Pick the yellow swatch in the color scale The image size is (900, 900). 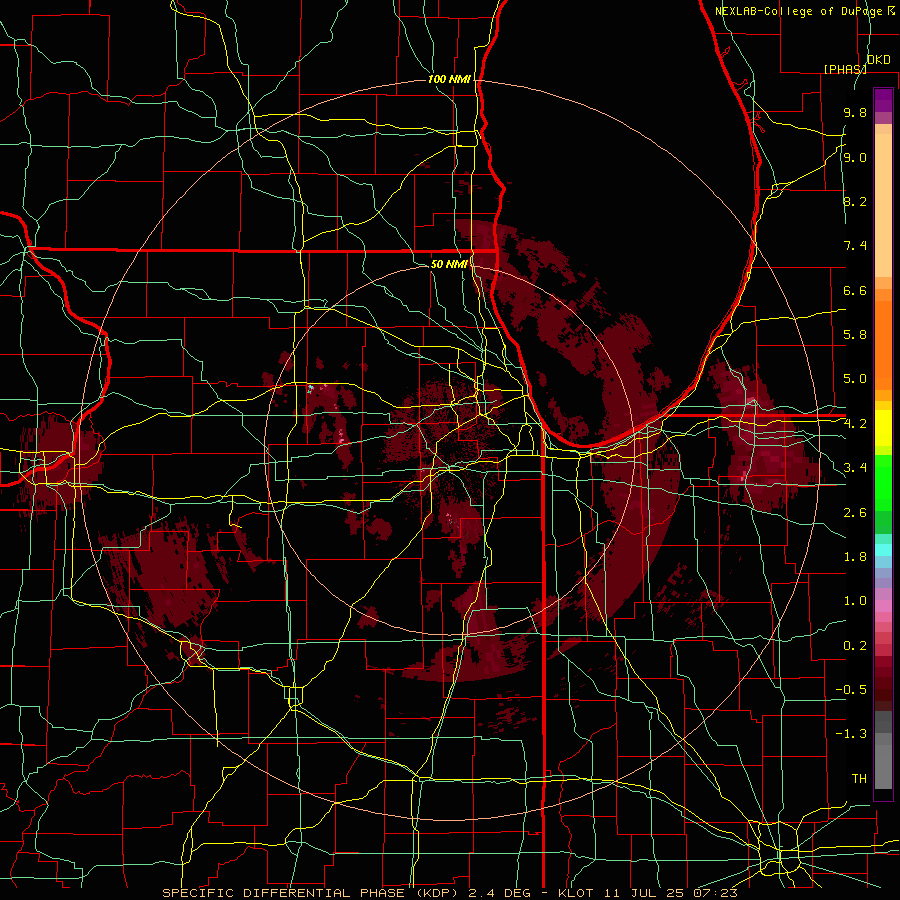coord(883,428)
